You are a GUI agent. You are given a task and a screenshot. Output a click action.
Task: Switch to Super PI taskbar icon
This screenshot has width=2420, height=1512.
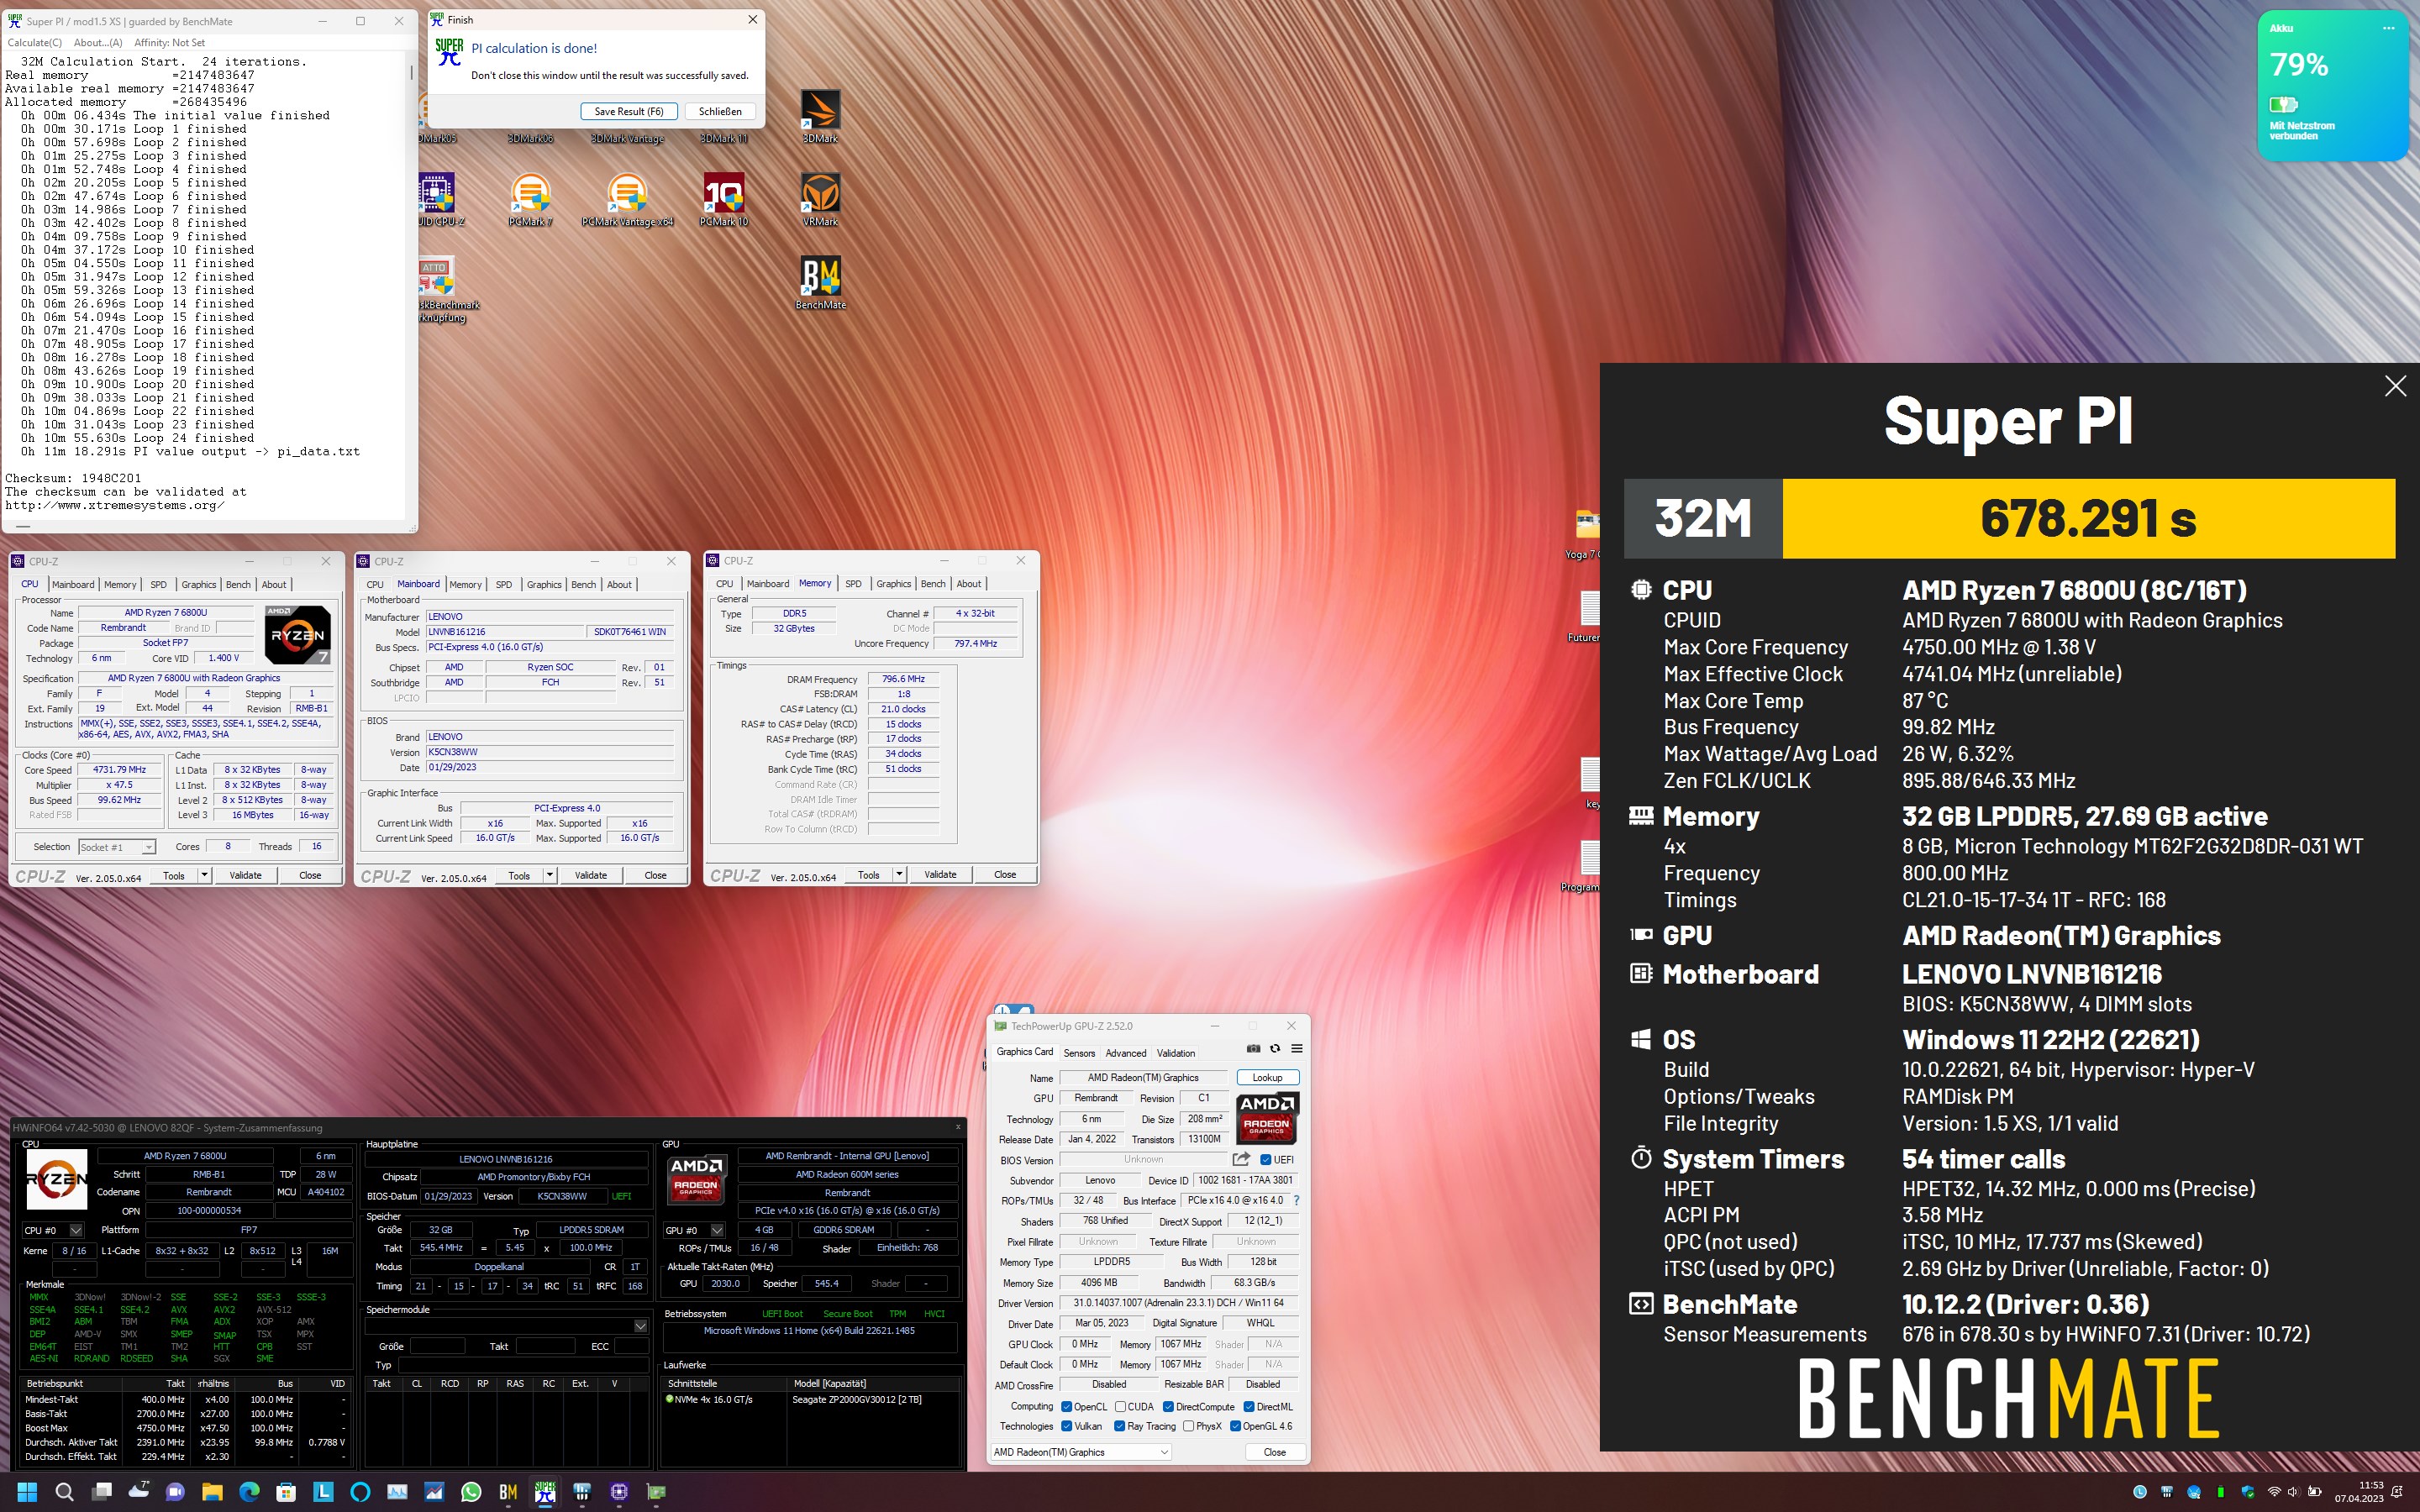pos(545,1492)
